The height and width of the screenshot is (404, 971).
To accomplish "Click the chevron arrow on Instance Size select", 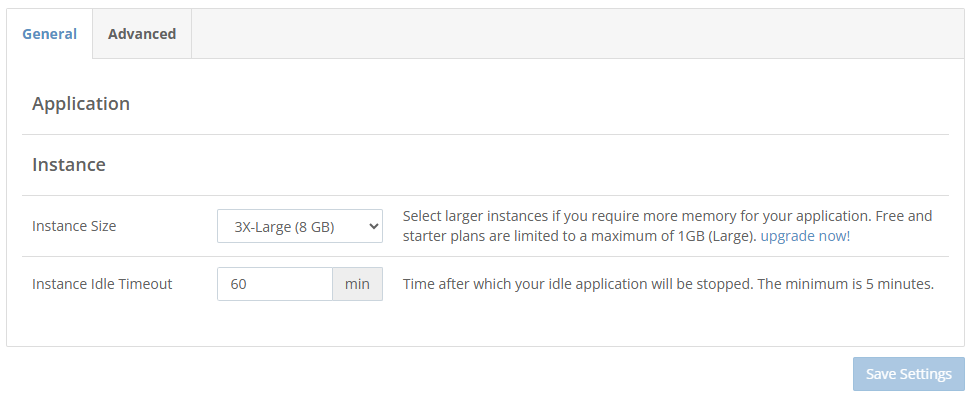I will [x=373, y=226].
